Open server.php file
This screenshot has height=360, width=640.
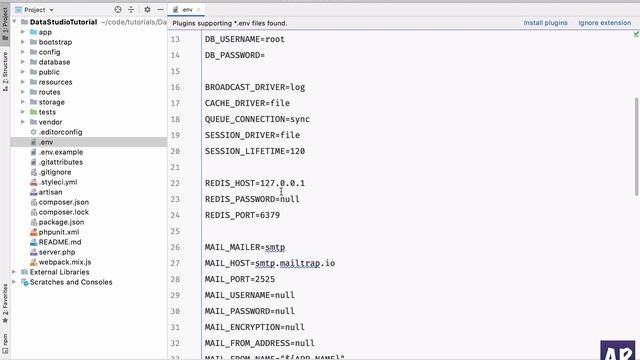57,252
